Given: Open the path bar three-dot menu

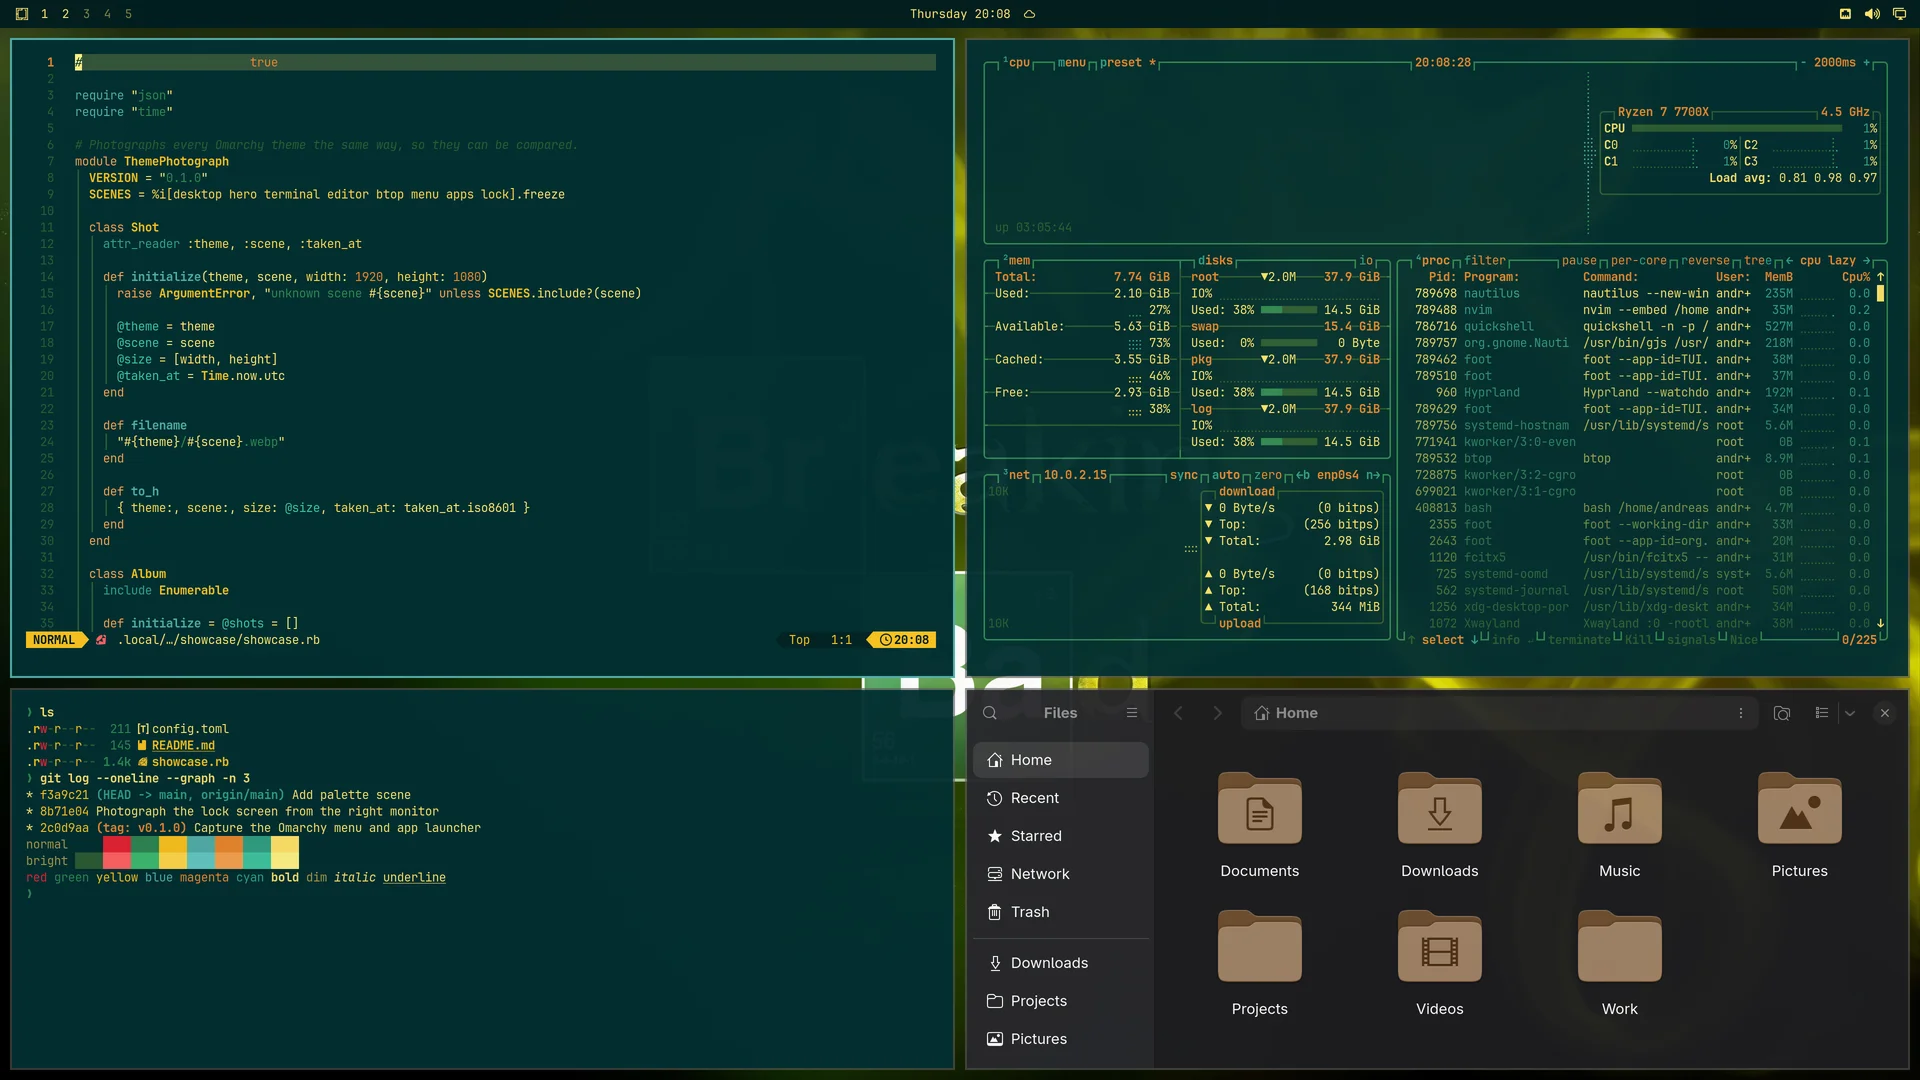Looking at the screenshot, I should click(x=1741, y=713).
